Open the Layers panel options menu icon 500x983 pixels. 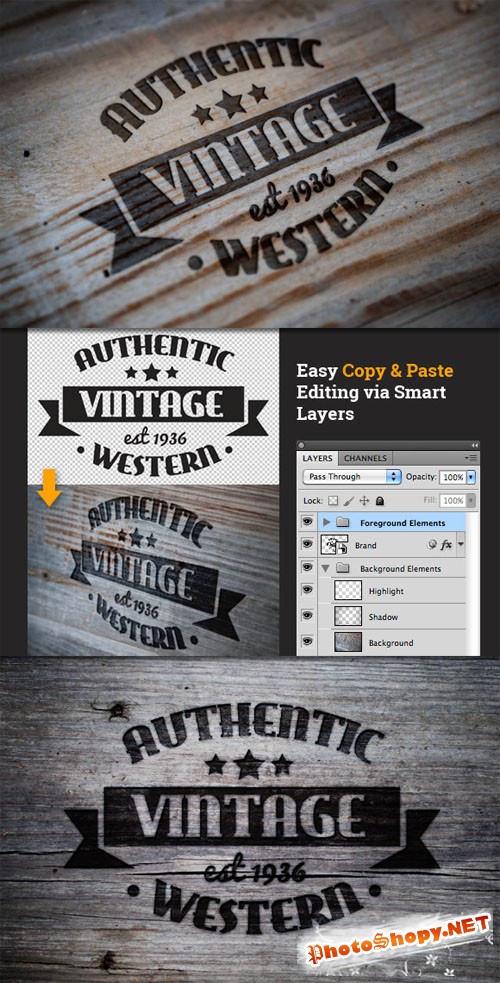click(471, 458)
